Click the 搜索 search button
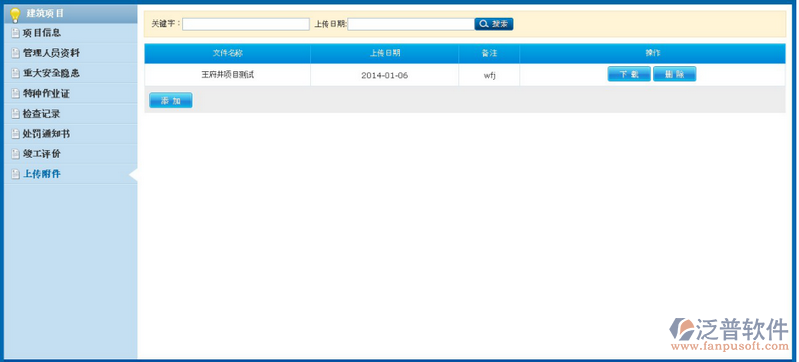Screen dimensions: 799x362 (494, 24)
